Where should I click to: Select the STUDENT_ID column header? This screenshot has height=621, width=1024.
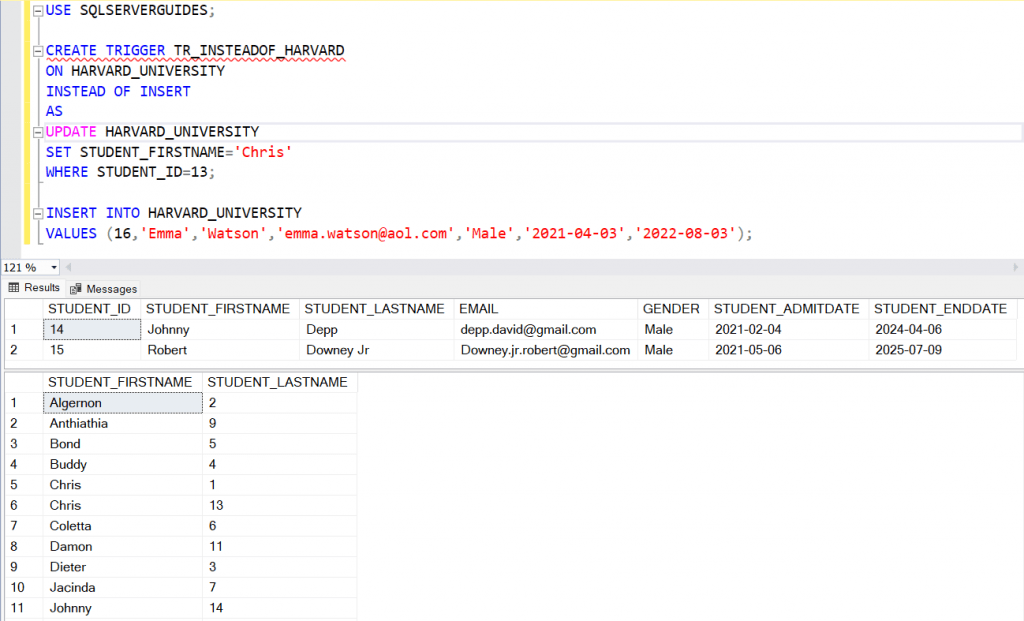90,309
